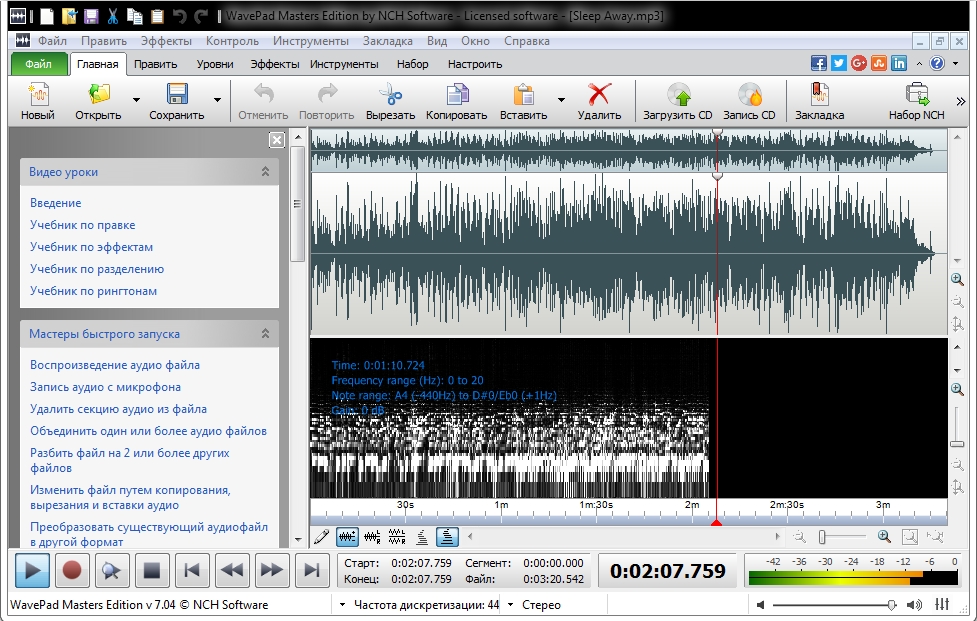Open Запись аудио с микрофона wizard

(105, 387)
